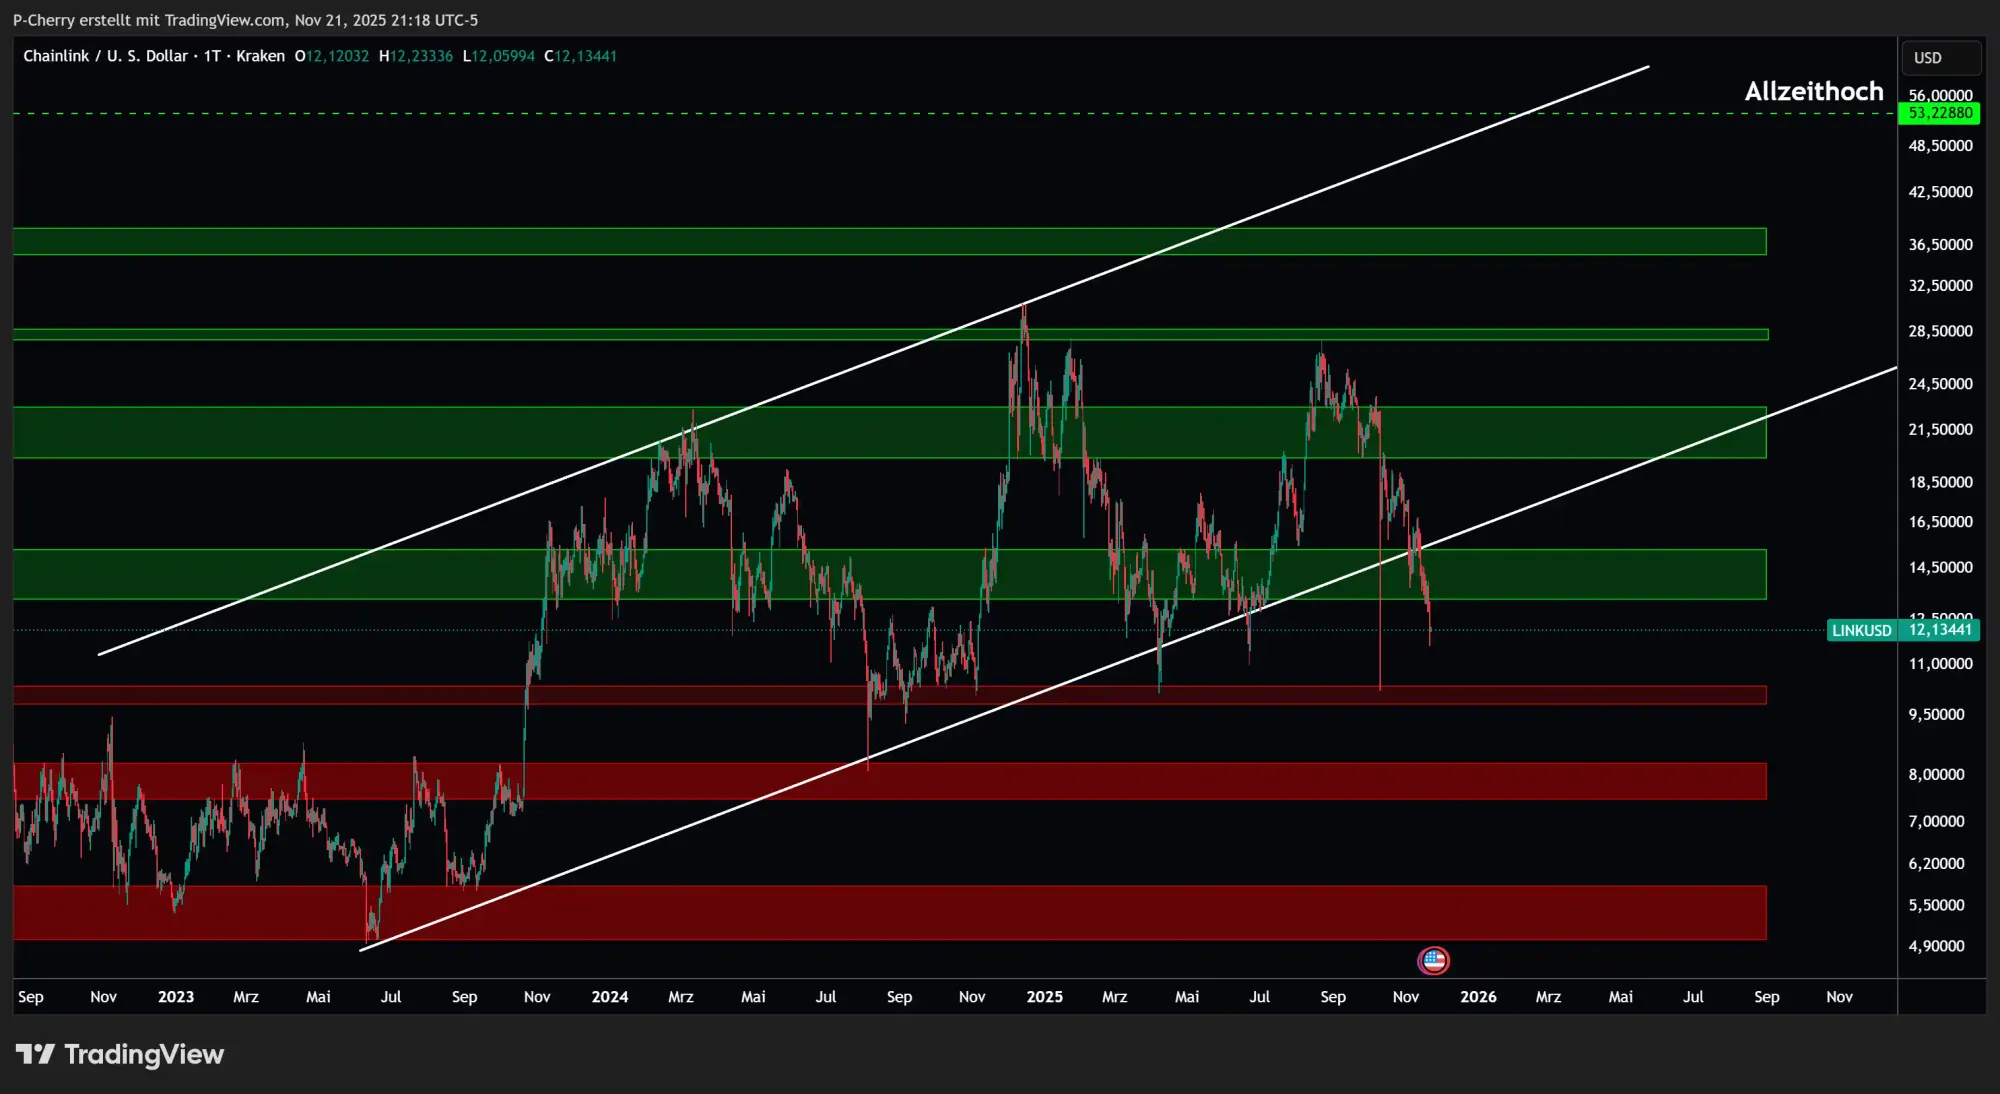Click the 2026 label on the time axis
The image size is (2000, 1094).
(1478, 997)
